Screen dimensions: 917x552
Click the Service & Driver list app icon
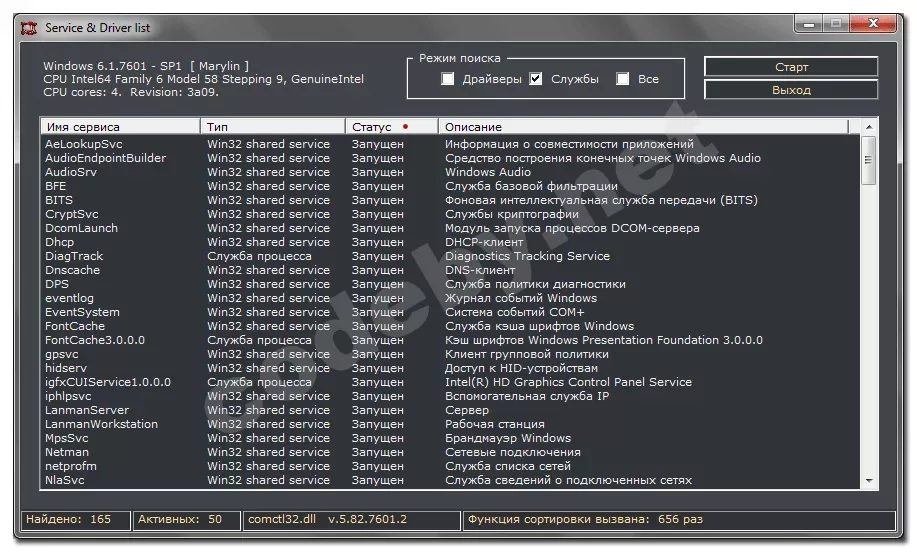29,27
